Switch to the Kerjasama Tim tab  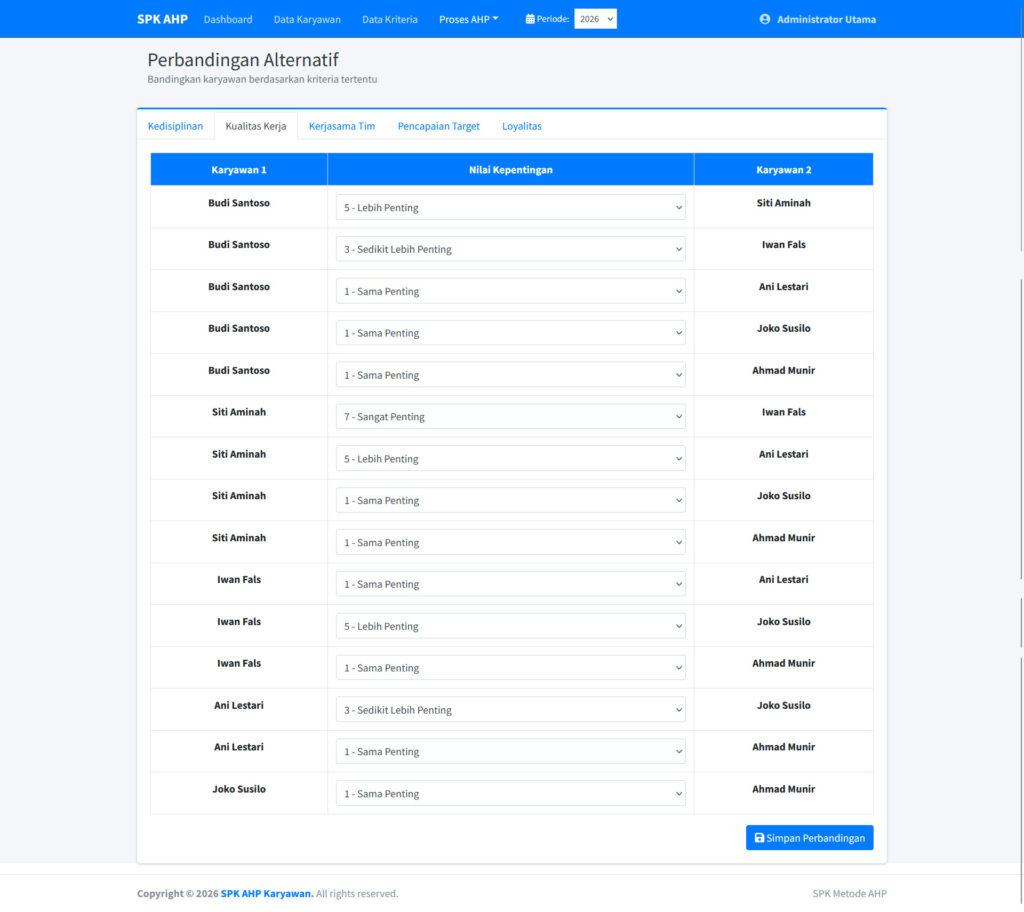tap(342, 126)
